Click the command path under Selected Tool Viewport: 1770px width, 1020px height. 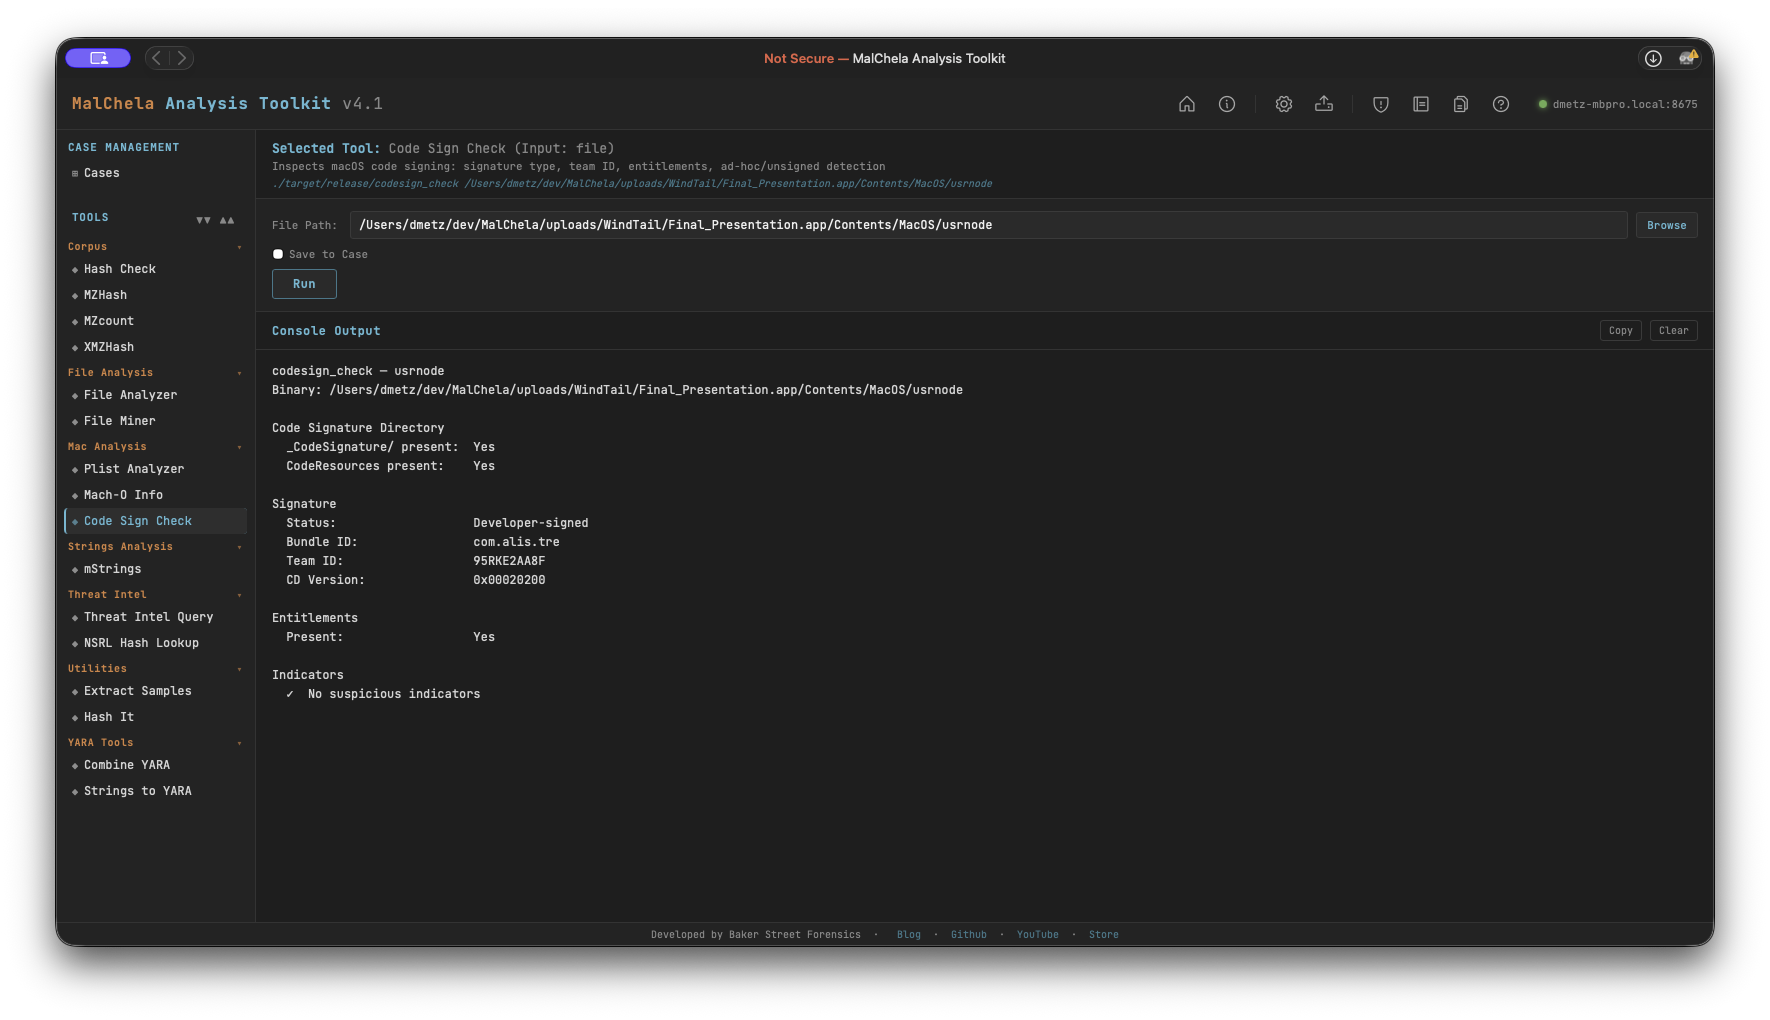point(632,184)
